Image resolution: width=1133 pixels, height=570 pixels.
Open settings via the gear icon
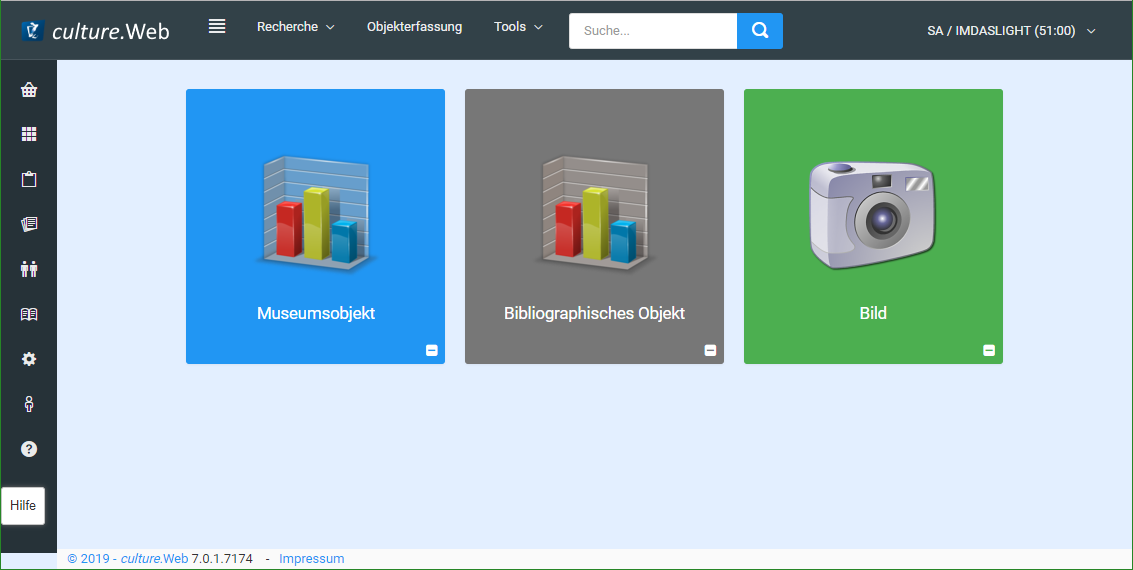pos(29,359)
